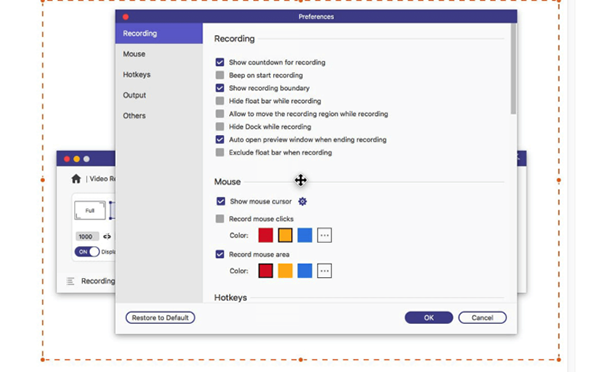
Task: Pick red color for mouse clicks
Action: click(266, 235)
